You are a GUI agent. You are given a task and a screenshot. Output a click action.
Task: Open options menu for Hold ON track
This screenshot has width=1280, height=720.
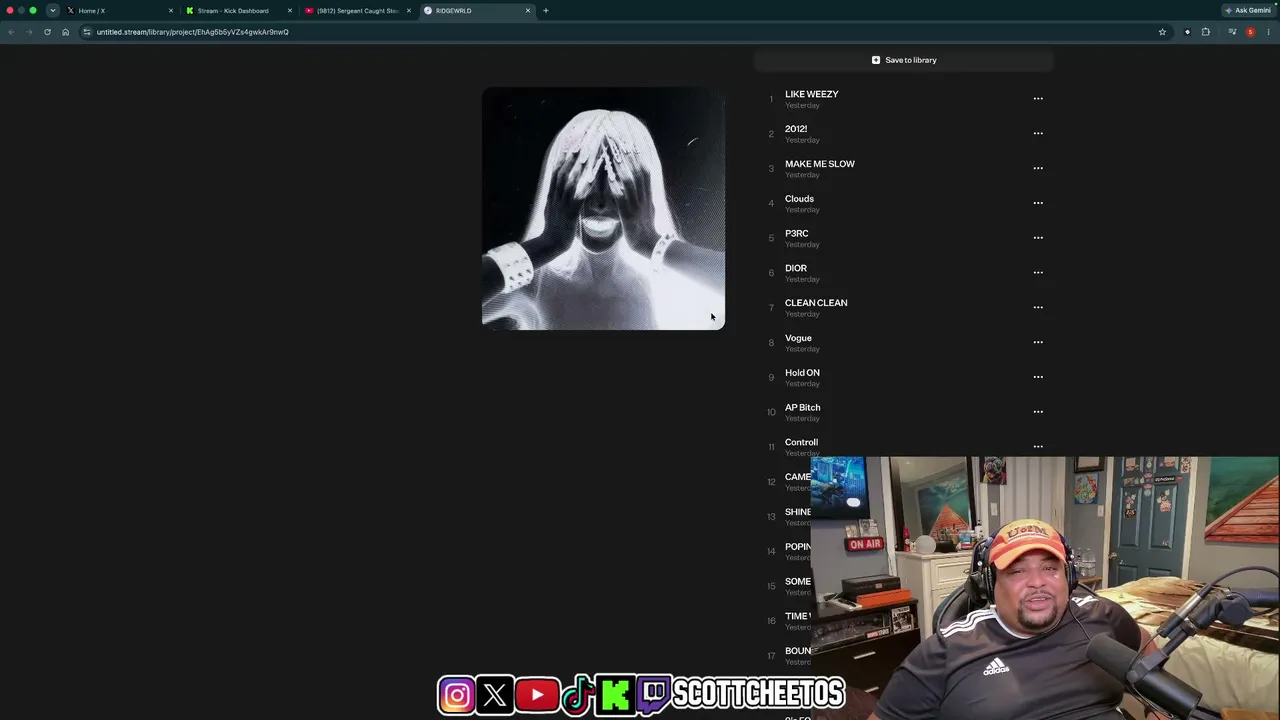[1038, 377]
